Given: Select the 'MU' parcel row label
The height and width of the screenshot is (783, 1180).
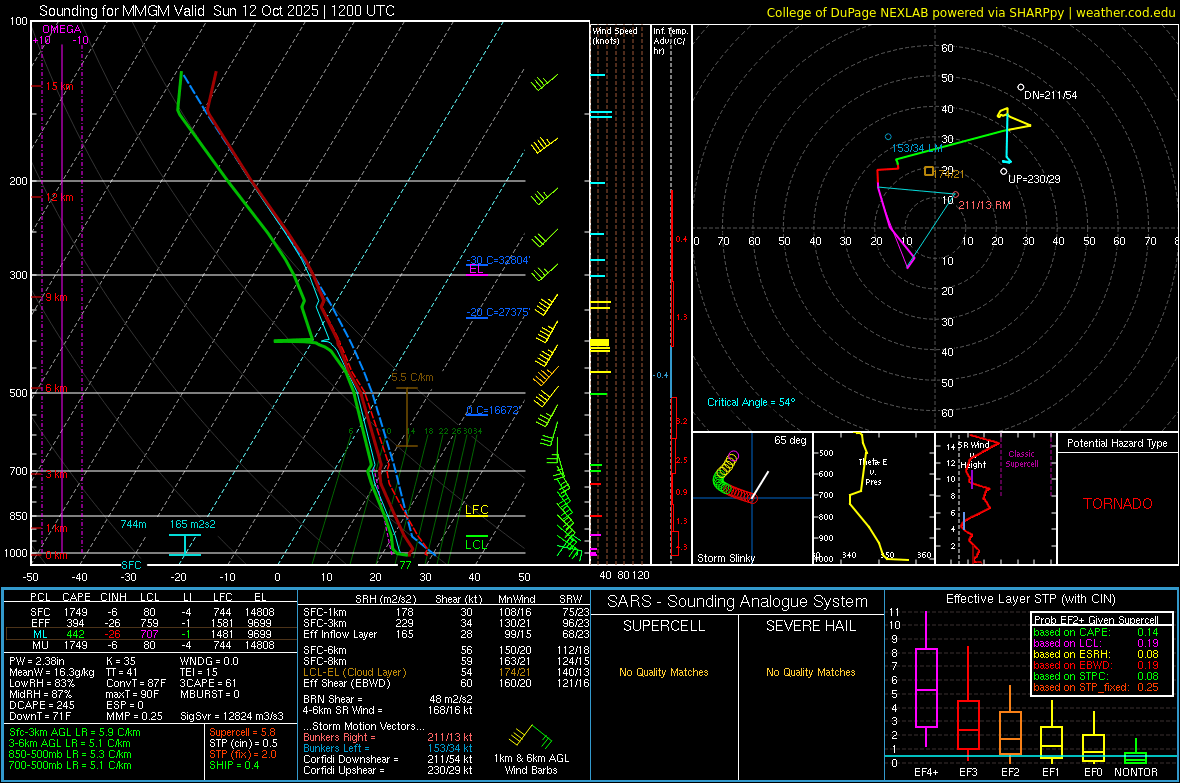Looking at the screenshot, I should (x=40, y=645).
